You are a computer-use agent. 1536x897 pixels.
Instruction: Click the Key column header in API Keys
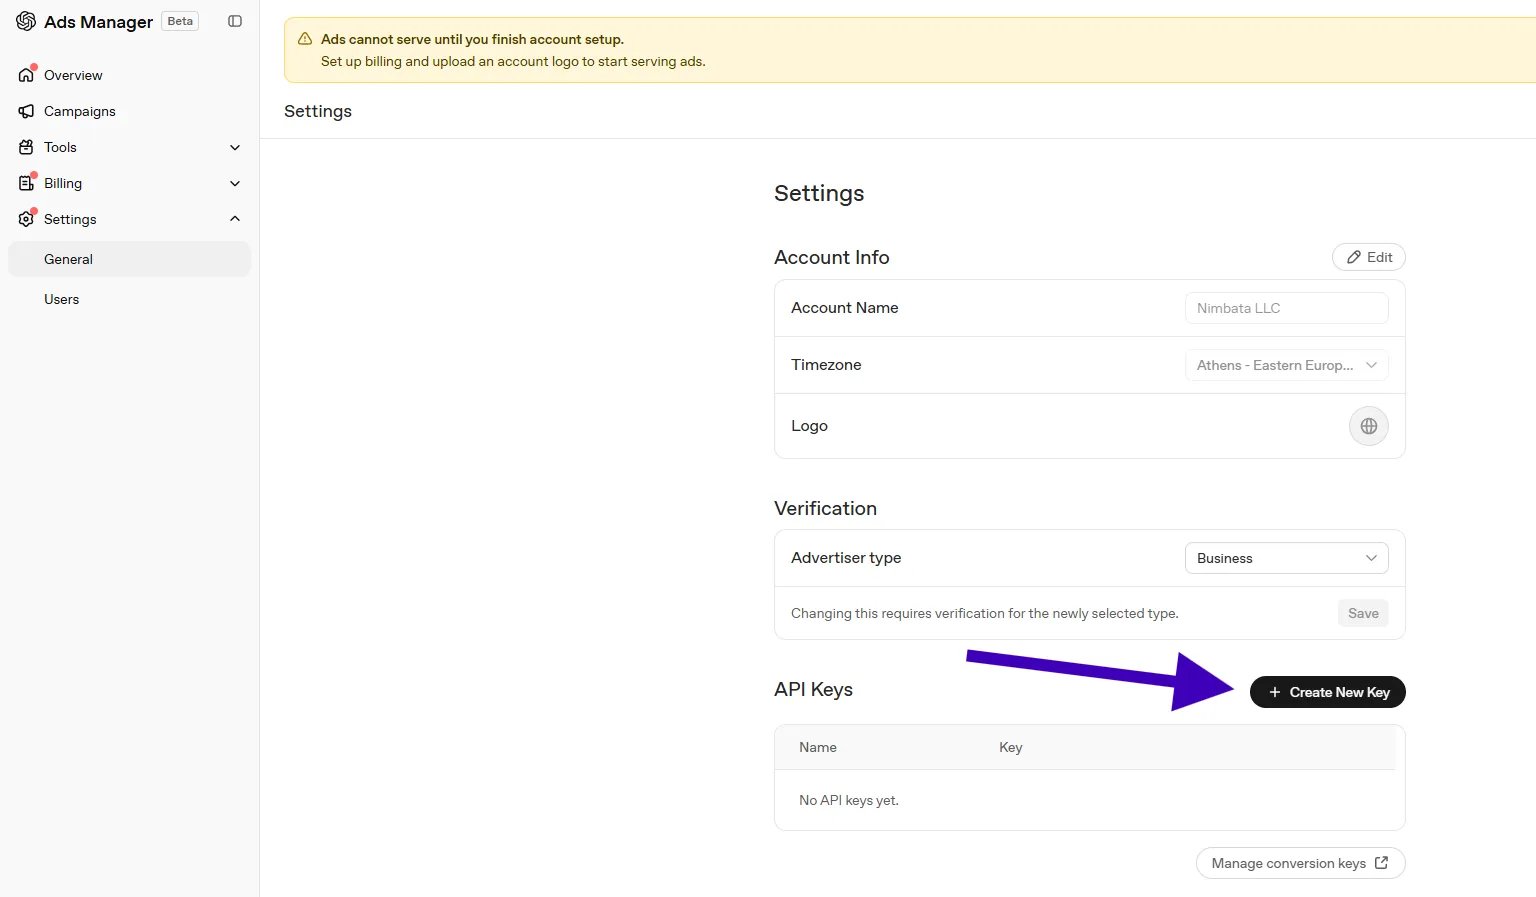[1011, 747]
